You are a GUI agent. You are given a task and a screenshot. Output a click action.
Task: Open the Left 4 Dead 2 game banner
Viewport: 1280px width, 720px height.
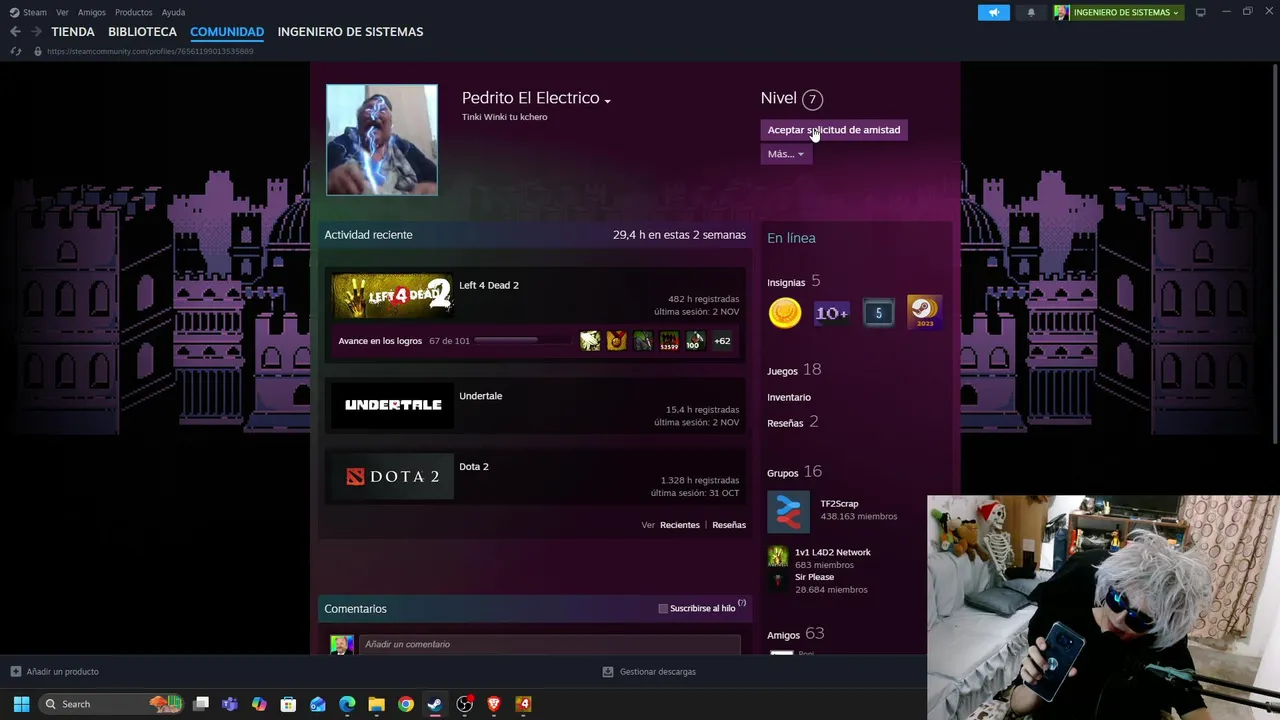[392, 296]
